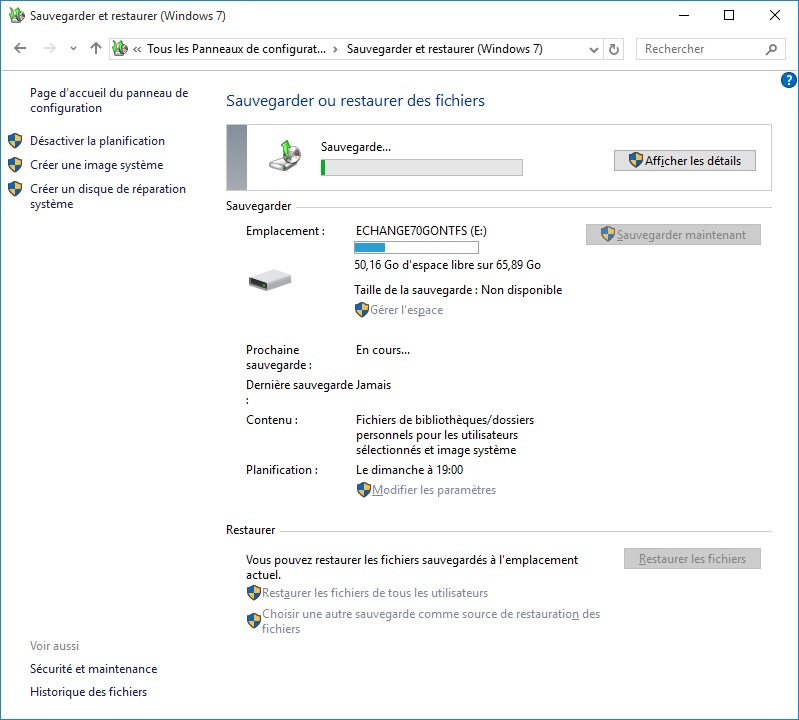Viewport: 799px width, 720px height.
Task: Click shield icon beside Créer un disque de réparation
Action: (15, 189)
